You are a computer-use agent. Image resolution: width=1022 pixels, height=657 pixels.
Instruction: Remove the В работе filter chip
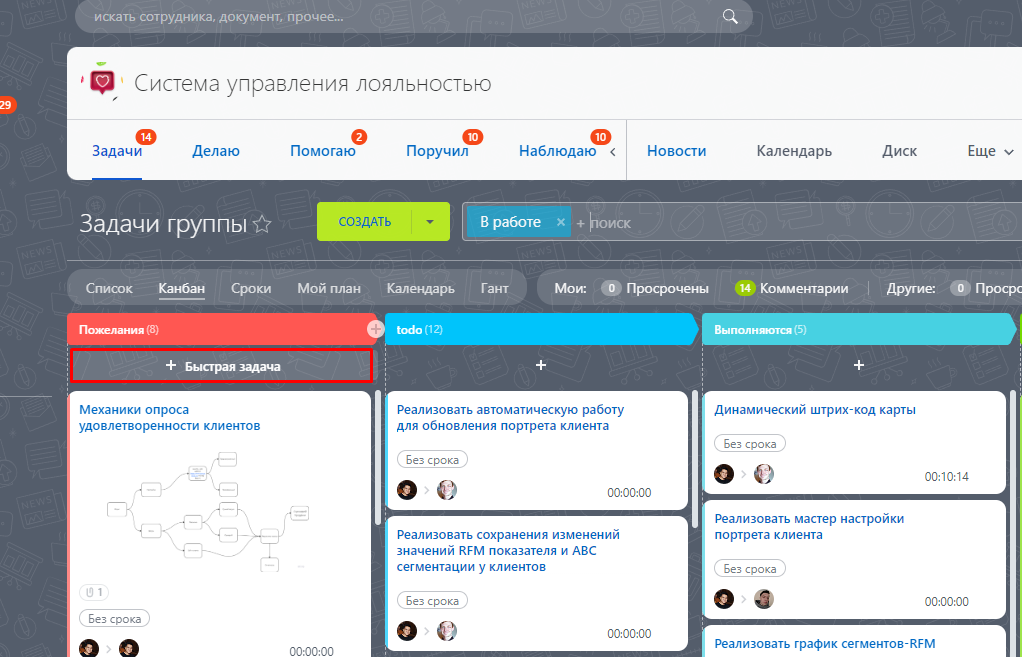click(561, 222)
